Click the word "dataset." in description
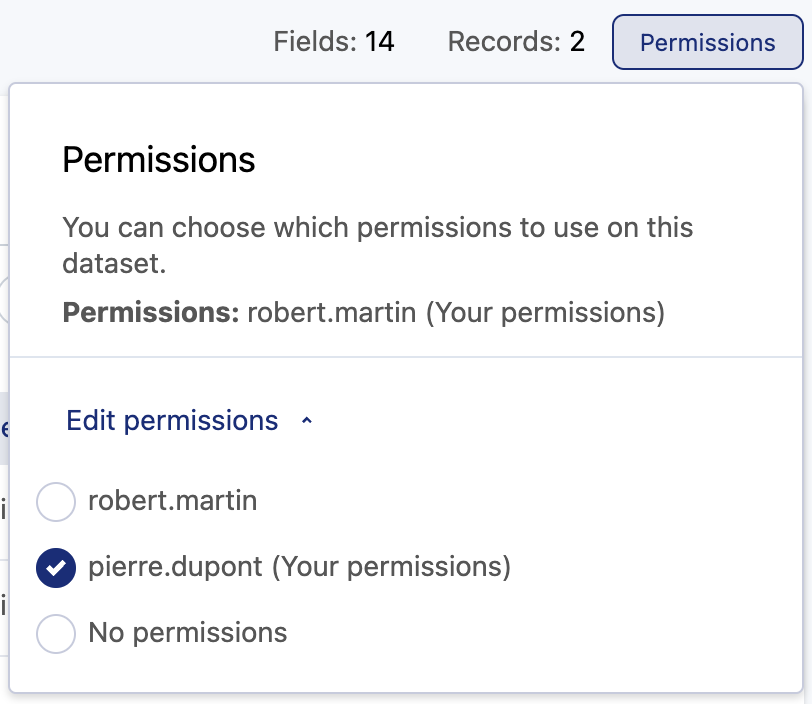Image resolution: width=812 pixels, height=704 pixels. [113, 265]
